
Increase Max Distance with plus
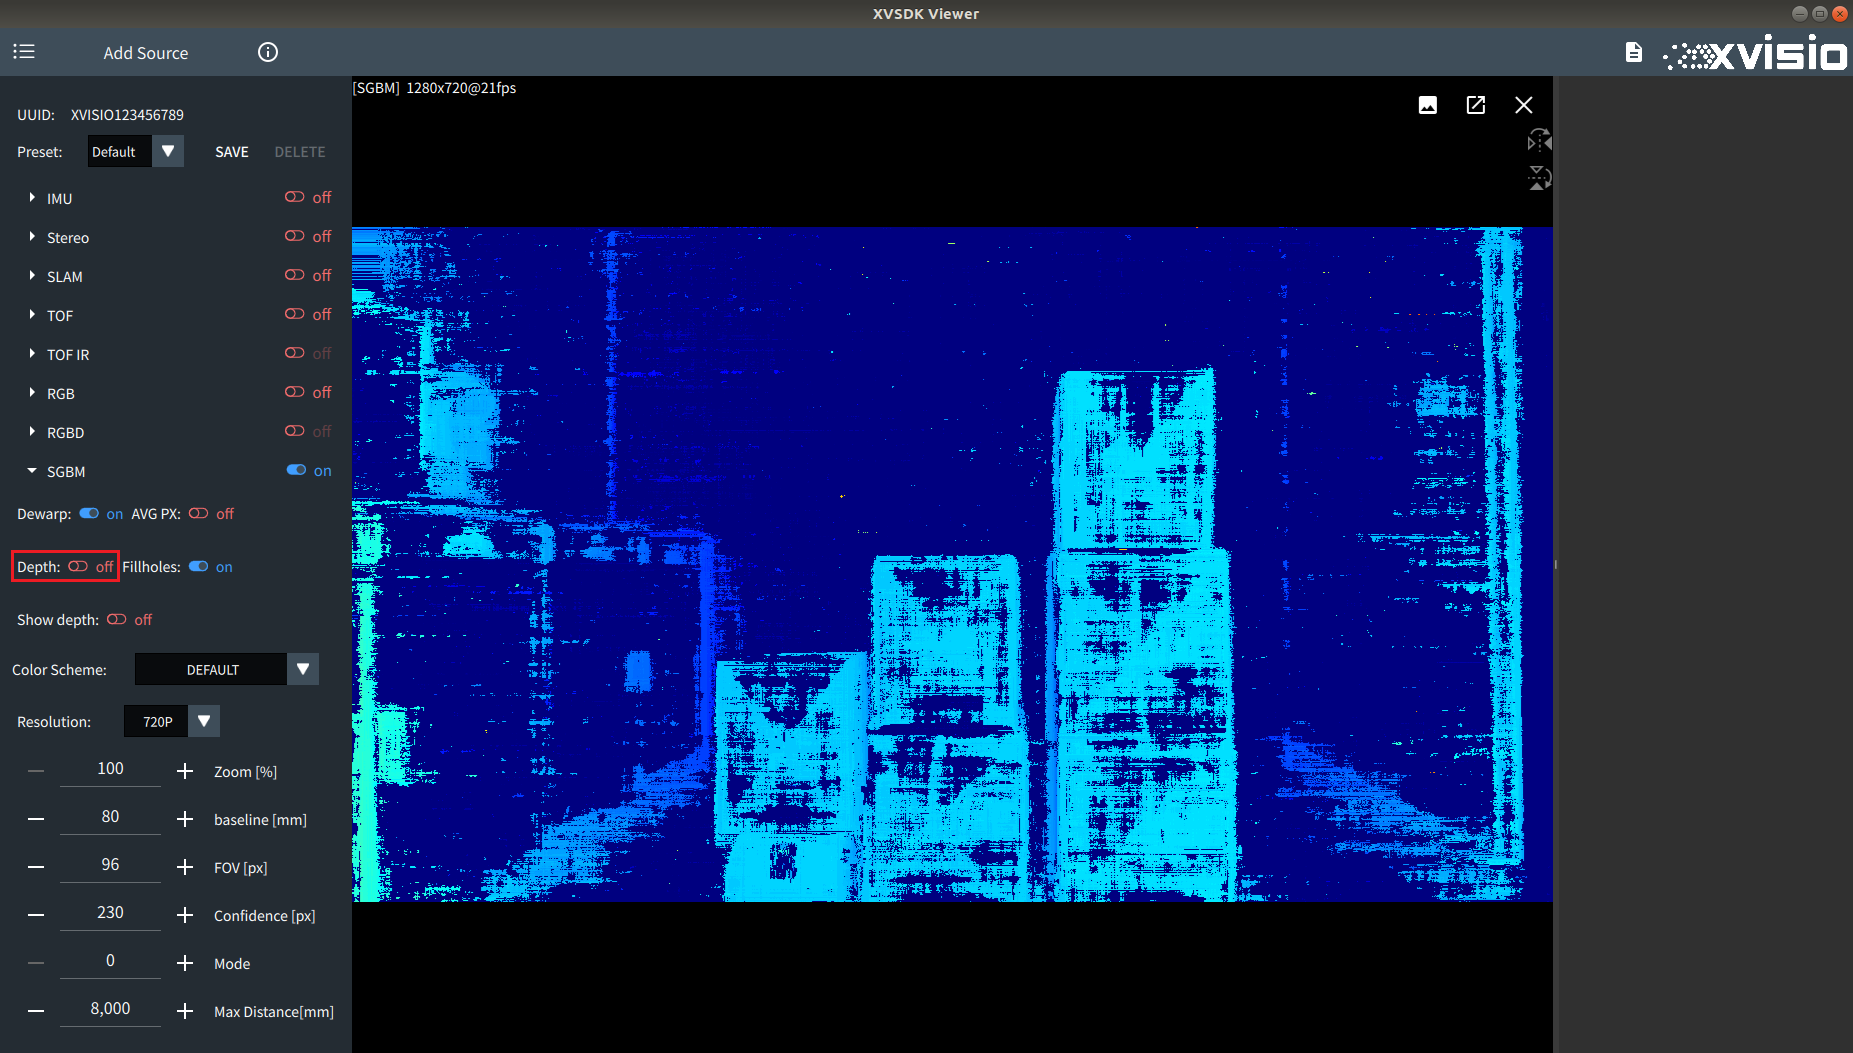(185, 1011)
